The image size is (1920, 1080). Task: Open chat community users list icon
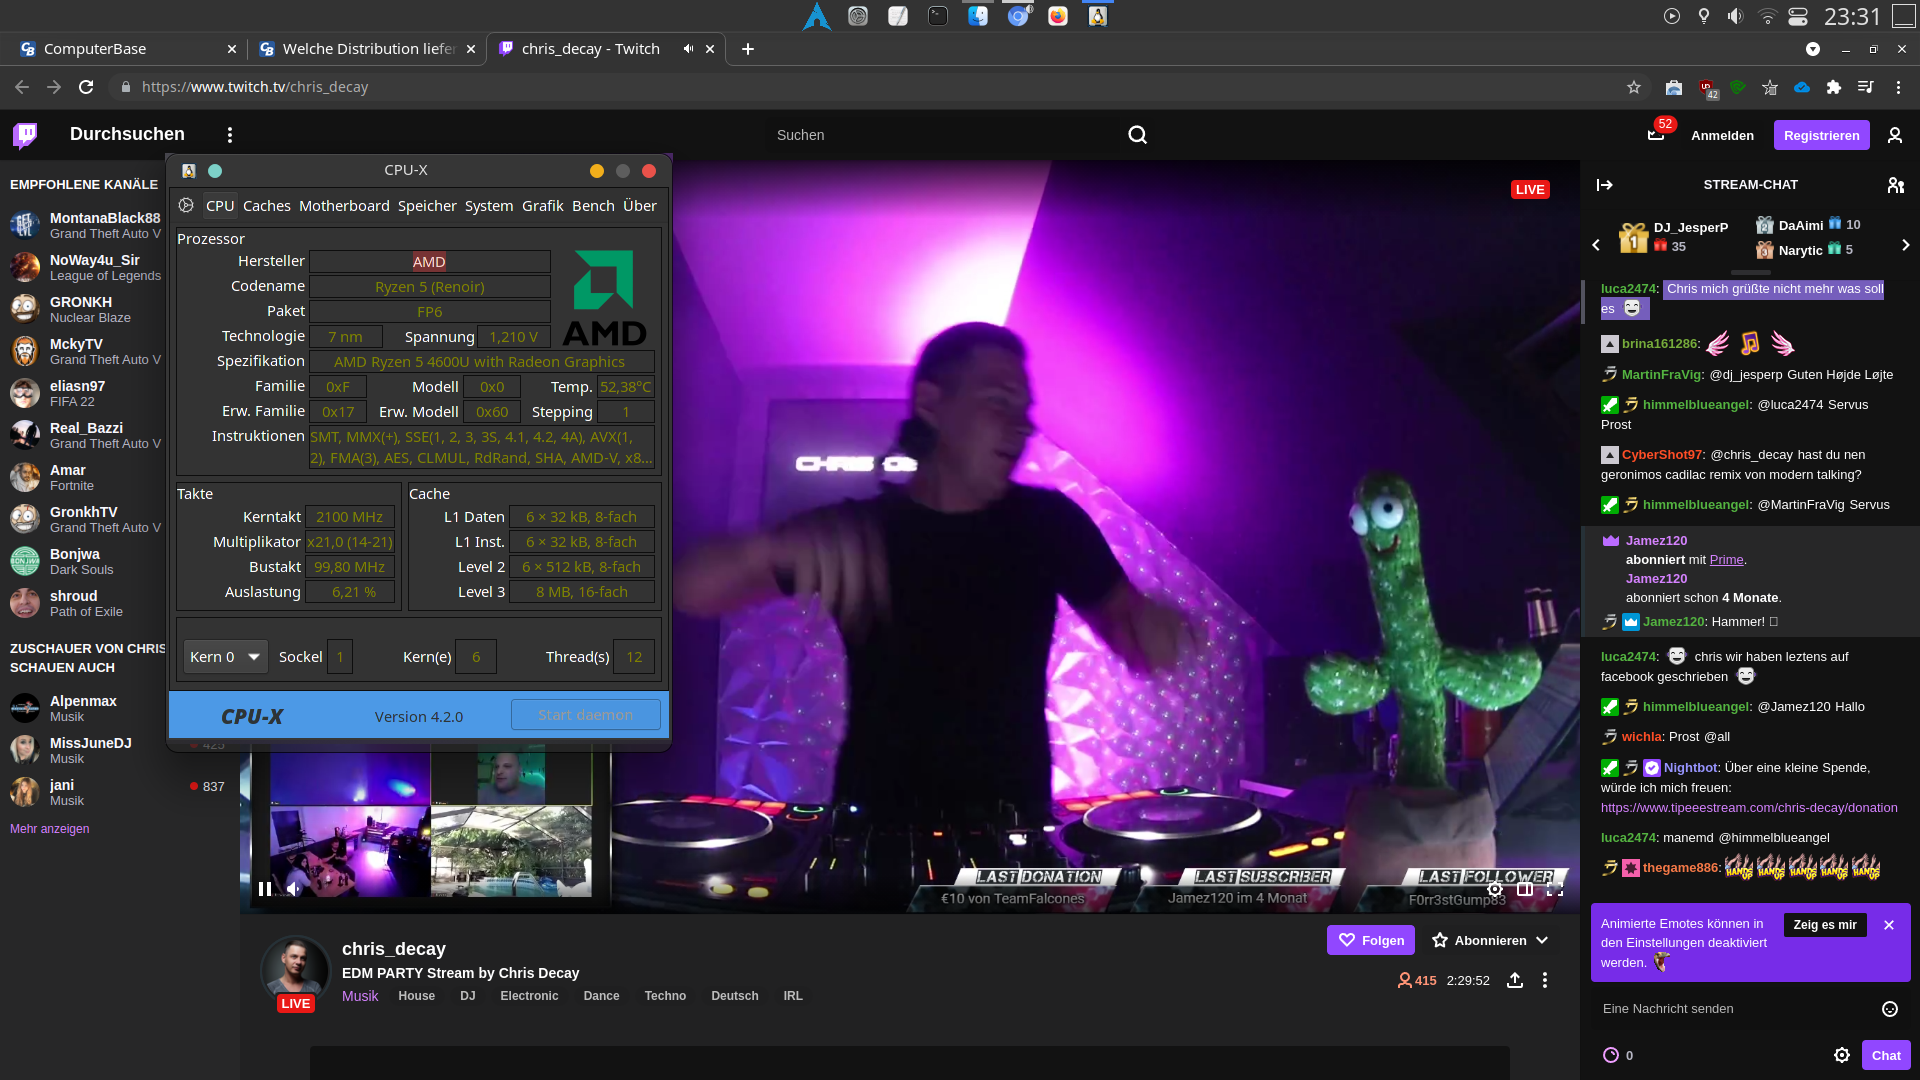[1895, 185]
